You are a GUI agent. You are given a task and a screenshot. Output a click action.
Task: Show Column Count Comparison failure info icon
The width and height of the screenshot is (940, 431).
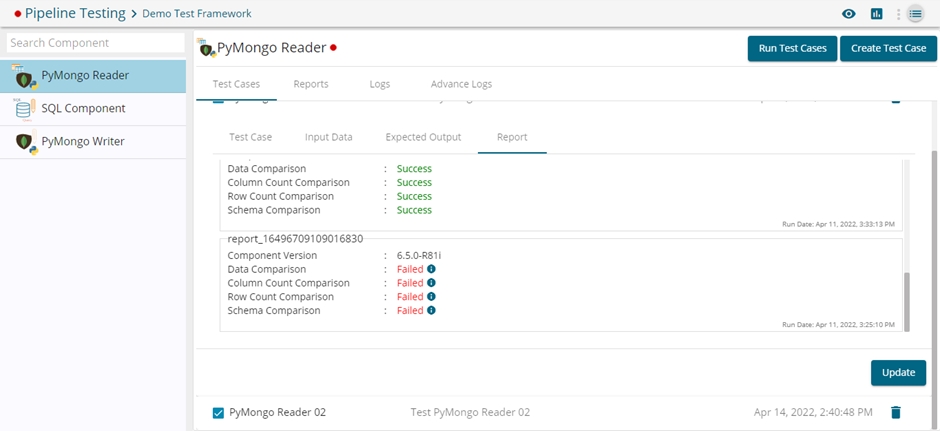(431, 283)
